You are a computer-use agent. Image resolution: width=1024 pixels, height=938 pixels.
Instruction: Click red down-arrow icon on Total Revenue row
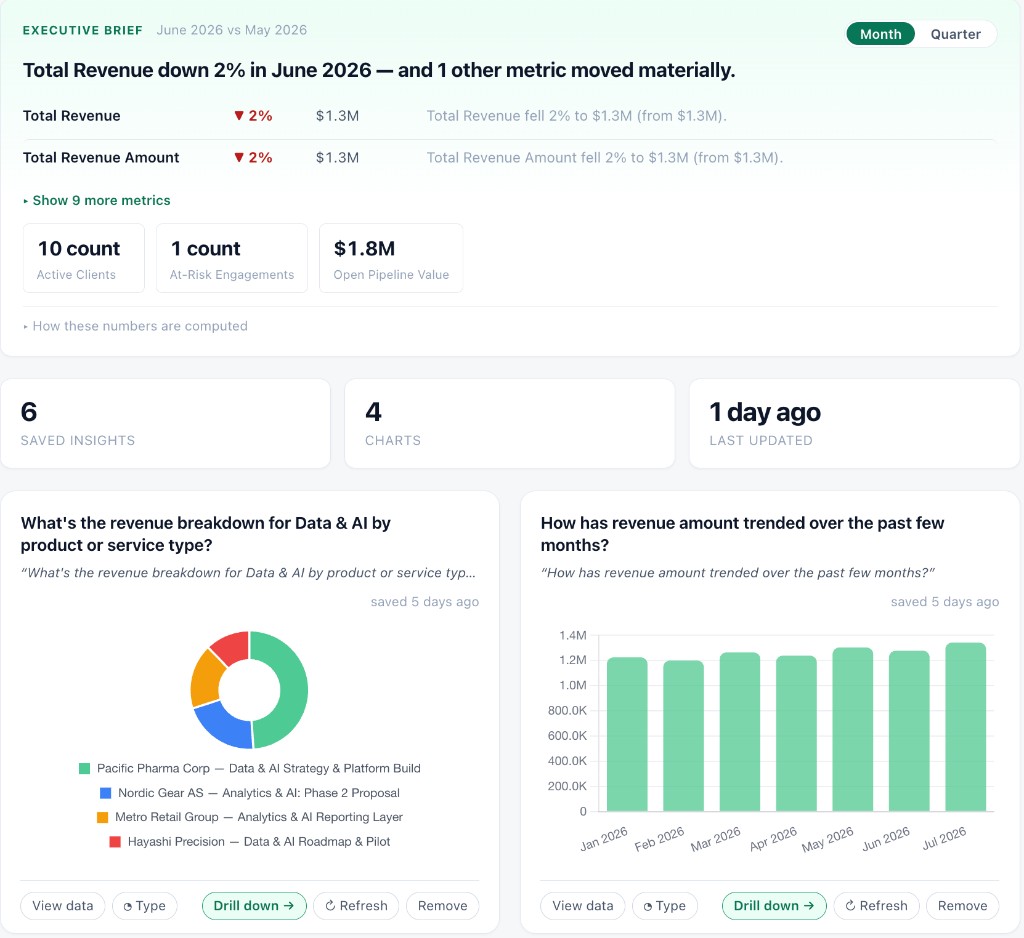[x=238, y=116]
